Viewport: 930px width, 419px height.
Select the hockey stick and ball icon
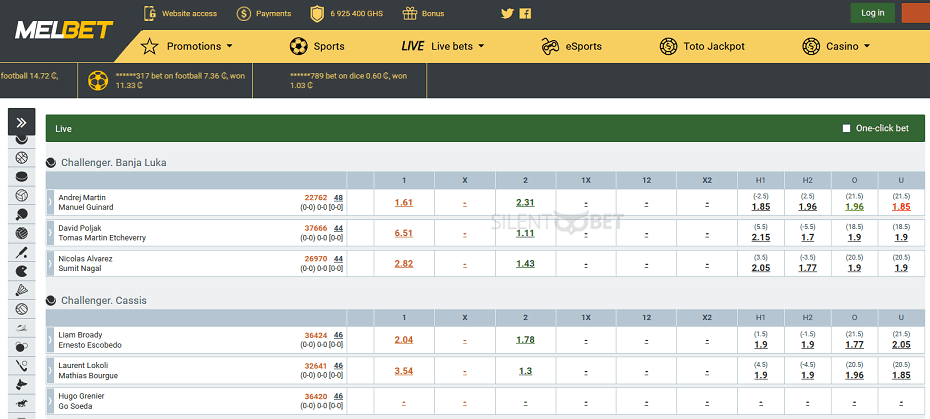pos(21,366)
